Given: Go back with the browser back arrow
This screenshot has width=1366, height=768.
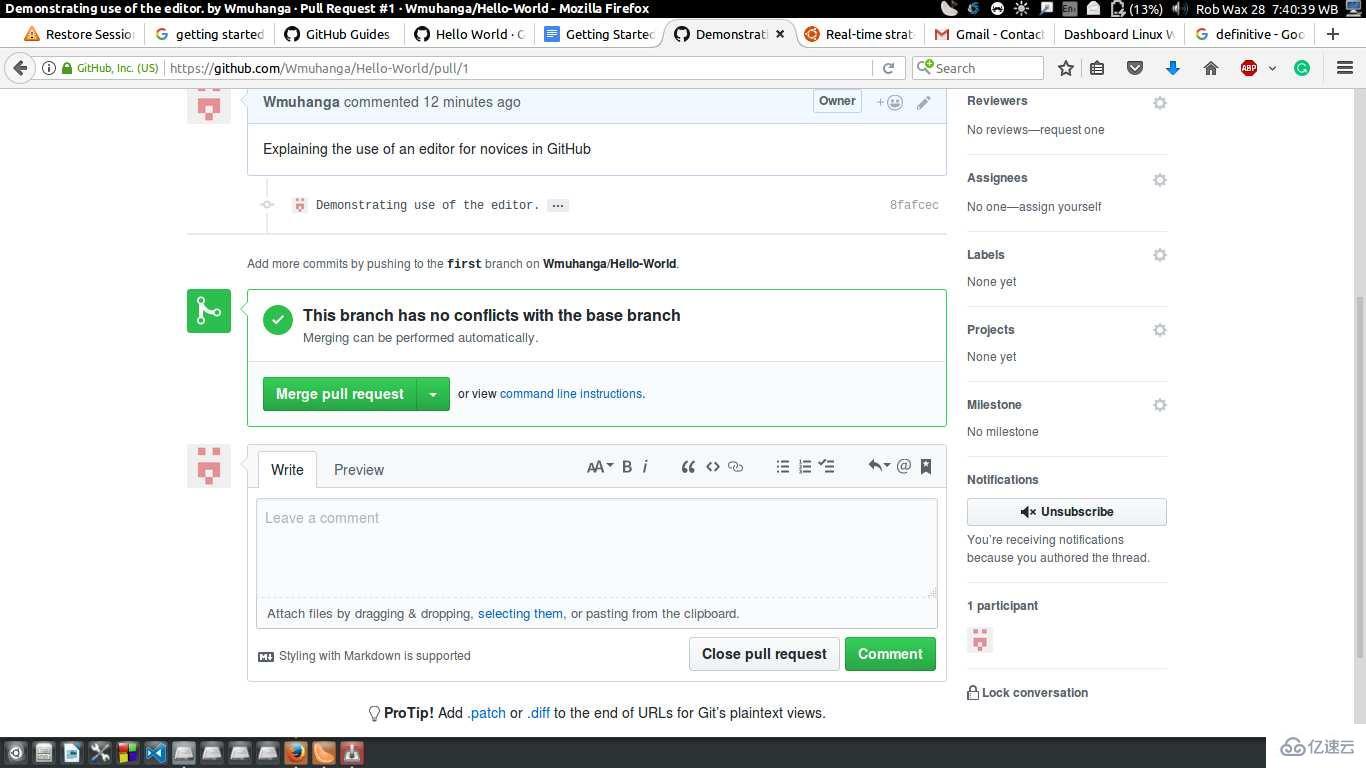Looking at the screenshot, I should 20,68.
